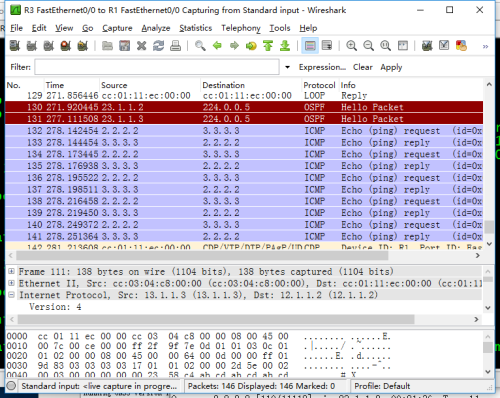This screenshot has width=500, height=398.
Task: Open capture options toolbar icon
Action: point(32,46)
